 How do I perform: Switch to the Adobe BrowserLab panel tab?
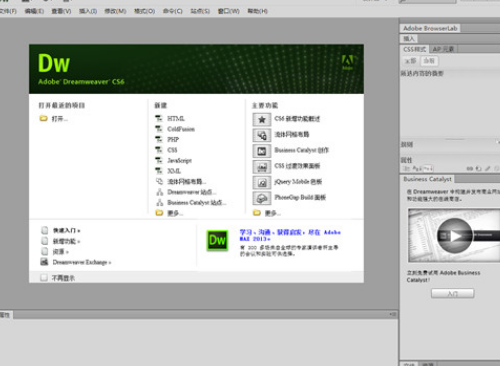[430, 28]
